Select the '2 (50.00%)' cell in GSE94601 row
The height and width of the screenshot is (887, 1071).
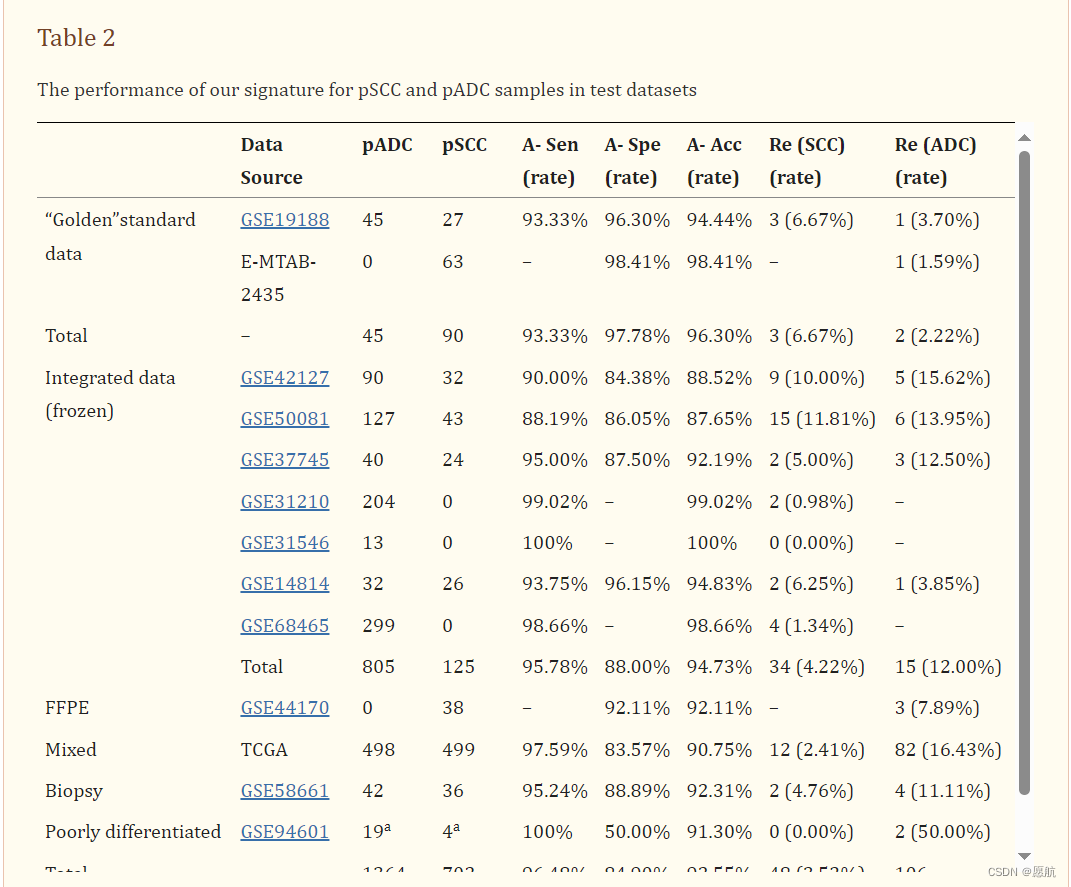click(x=943, y=832)
